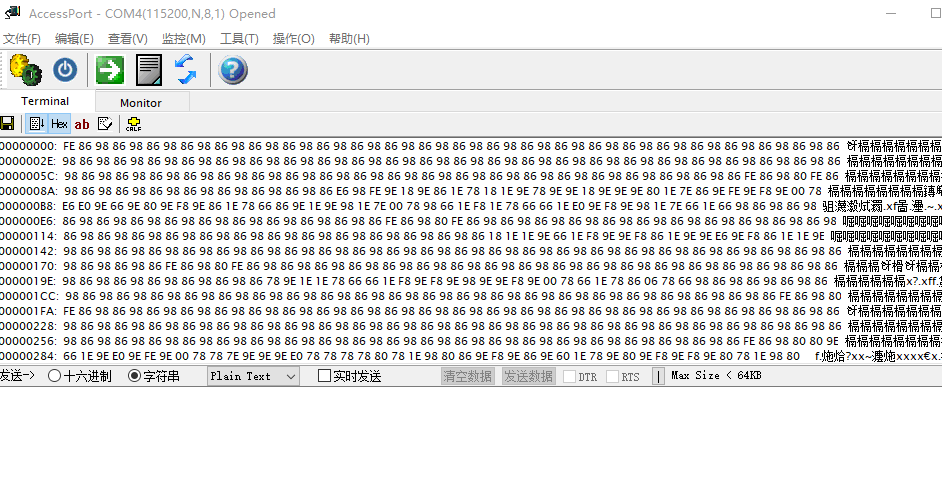Switch to ab character display mode
This screenshot has height=496, width=942.
pyautogui.click(x=82, y=124)
